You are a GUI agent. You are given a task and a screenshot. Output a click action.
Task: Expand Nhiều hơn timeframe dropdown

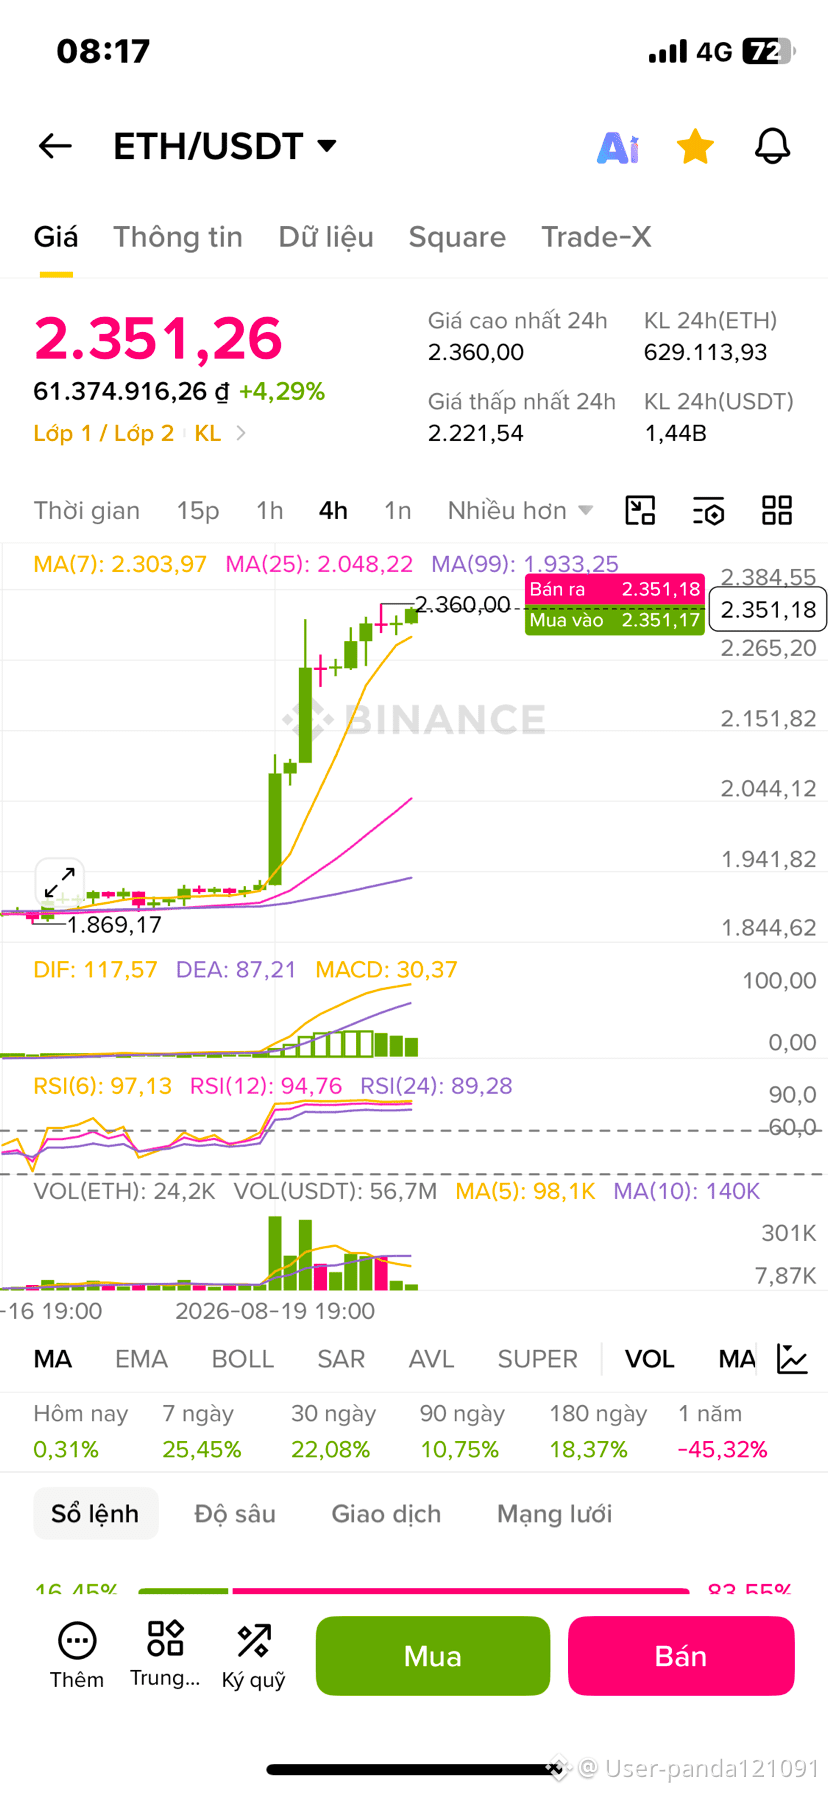520,511
